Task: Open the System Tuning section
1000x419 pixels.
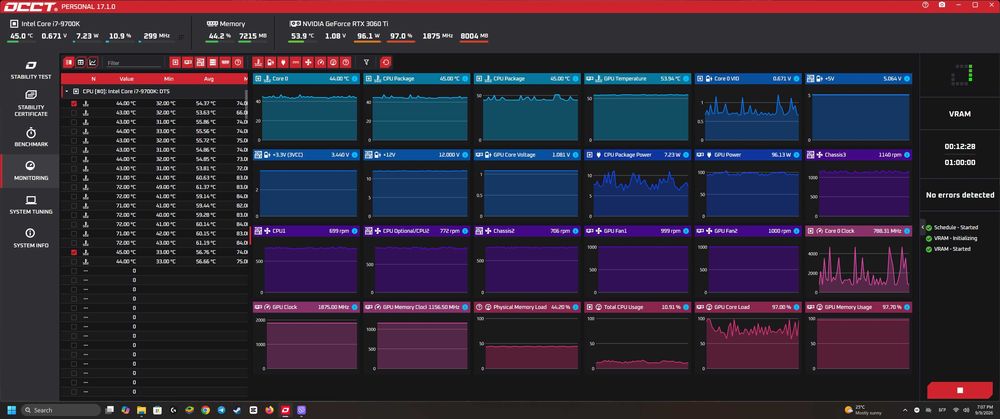Action: click(x=31, y=205)
